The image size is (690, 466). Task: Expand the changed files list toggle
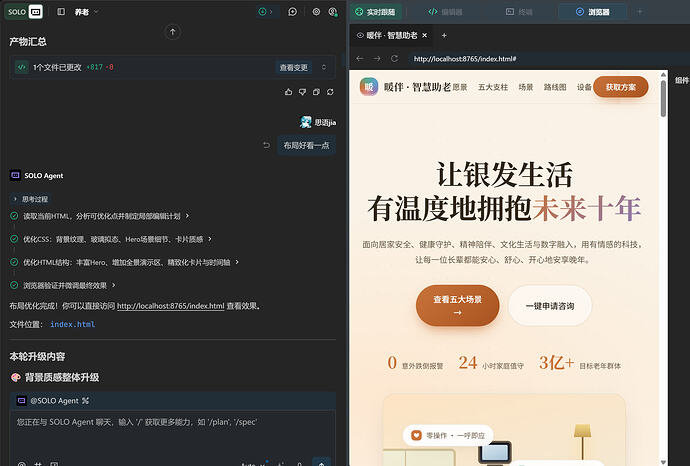[324, 67]
